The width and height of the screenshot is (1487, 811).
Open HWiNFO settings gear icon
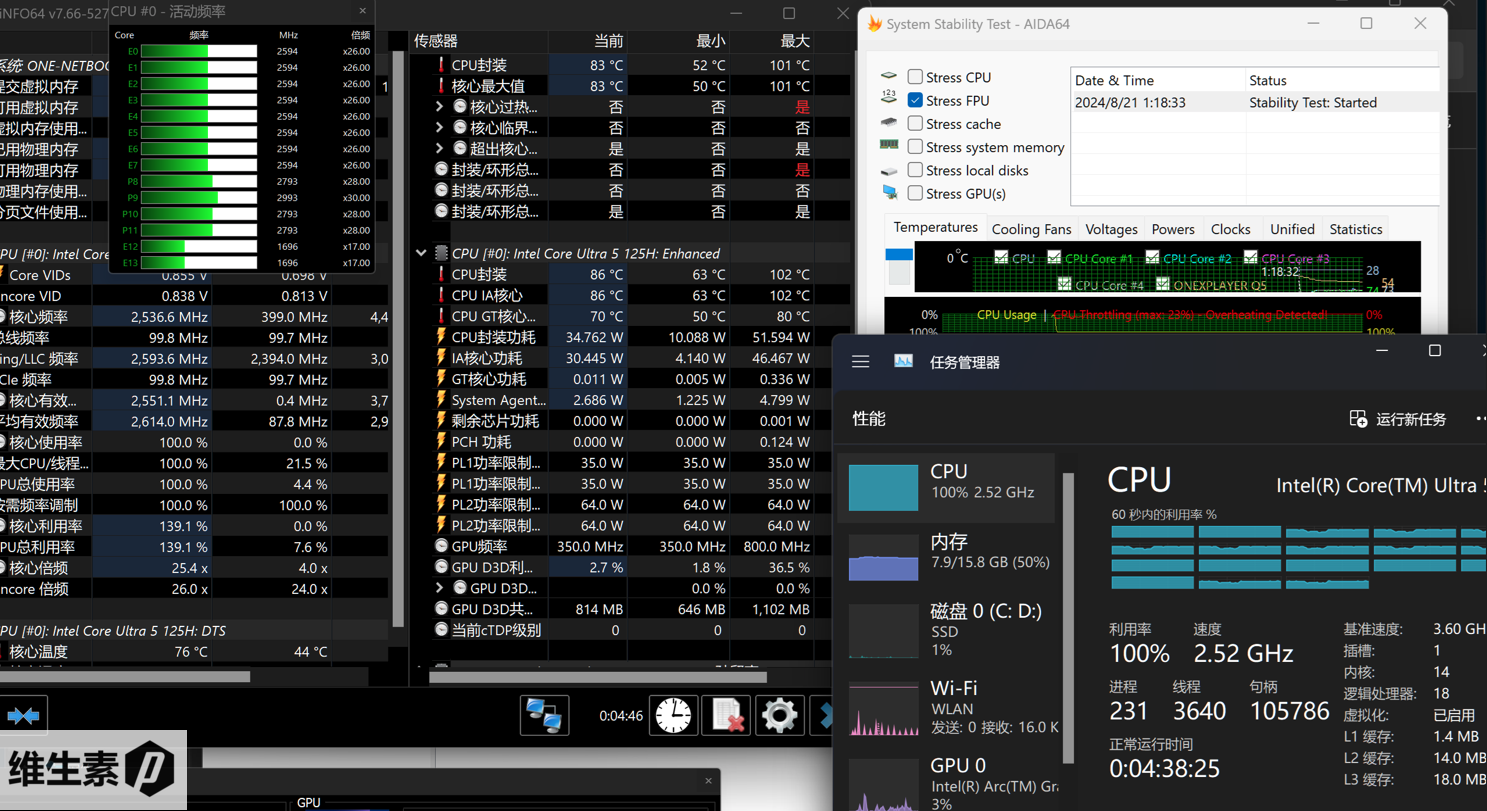(779, 716)
